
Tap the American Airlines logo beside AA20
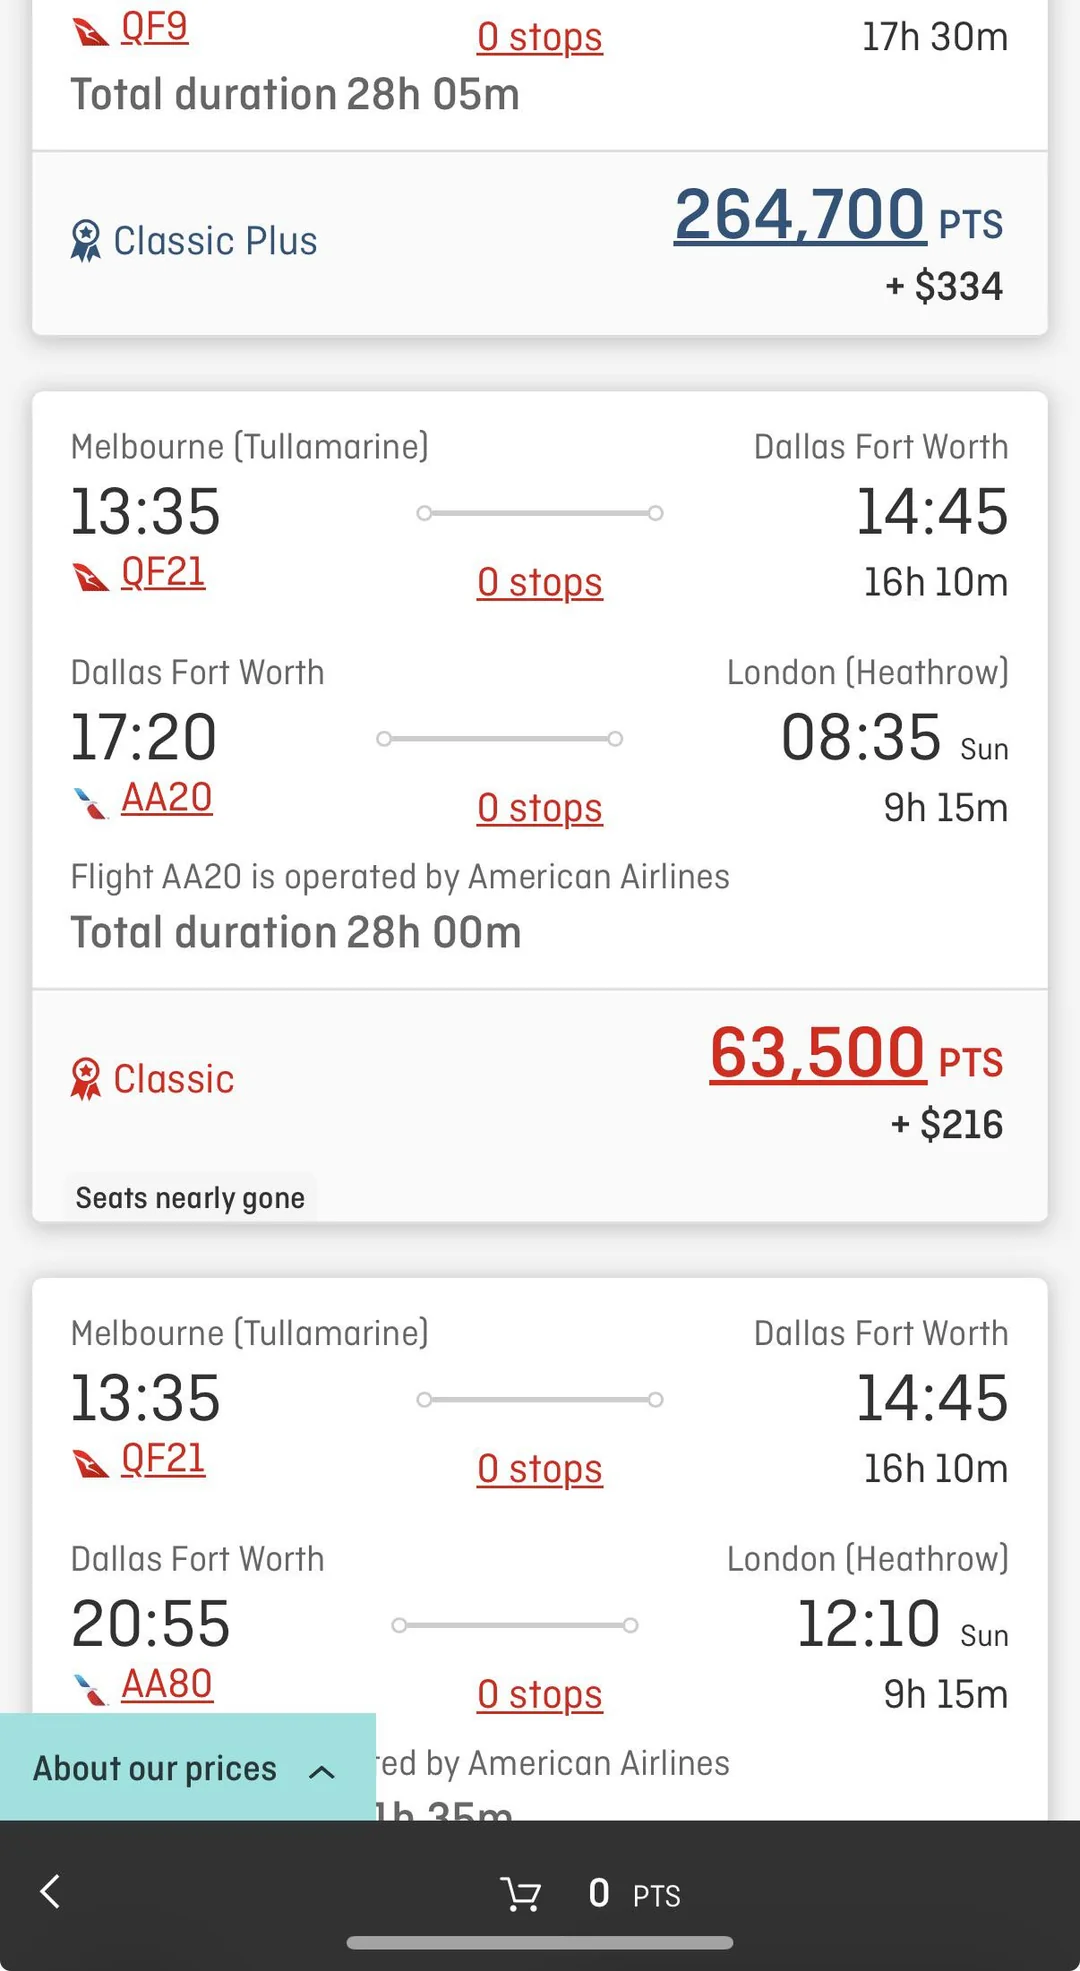pos(91,802)
